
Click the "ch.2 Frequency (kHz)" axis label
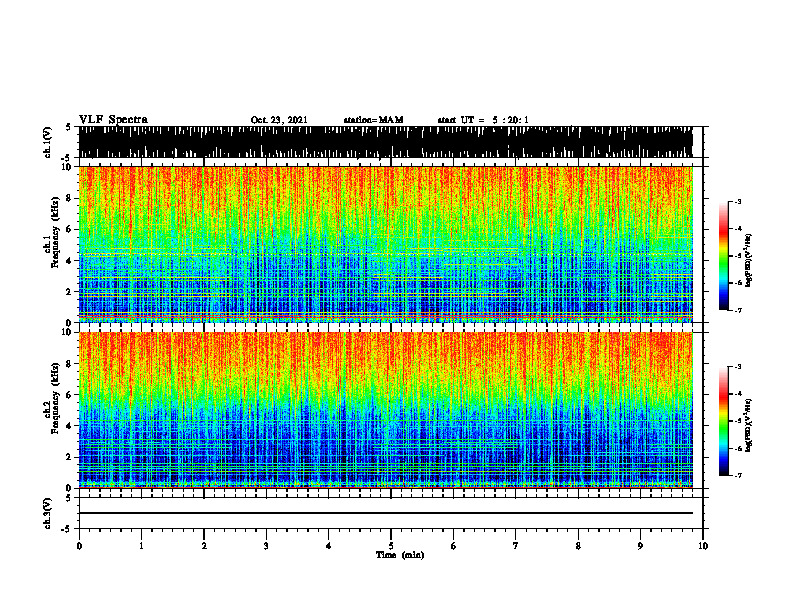coord(52,398)
